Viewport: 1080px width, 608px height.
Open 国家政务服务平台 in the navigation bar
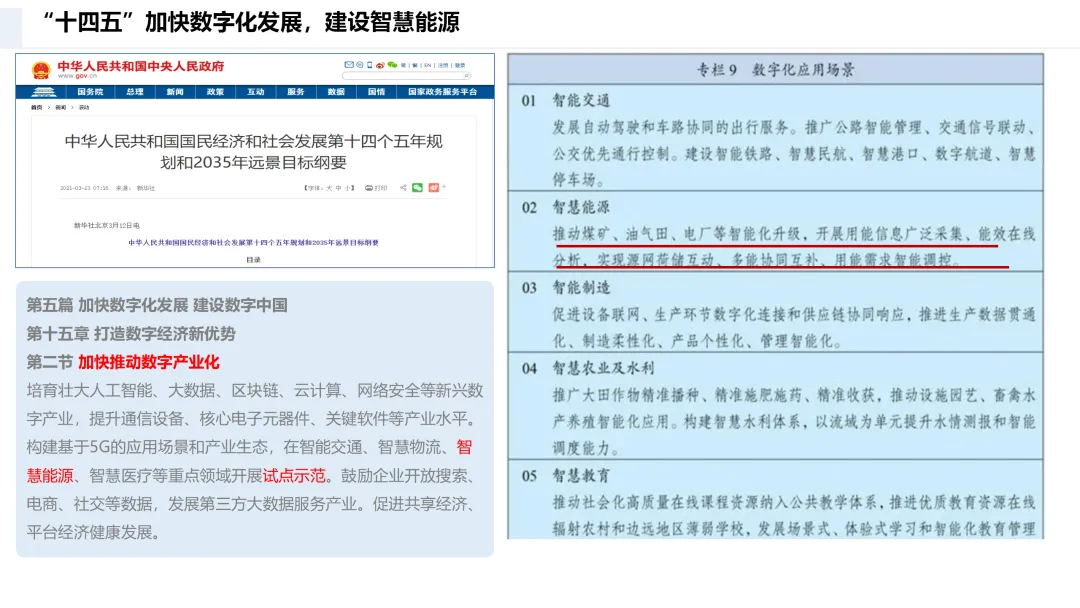[443, 92]
